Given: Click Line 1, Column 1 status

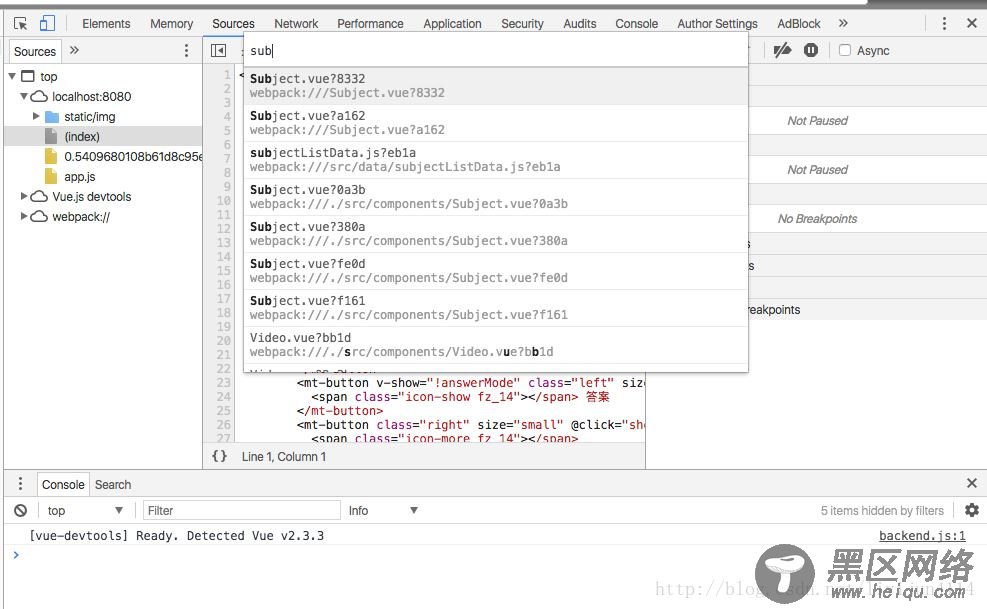Looking at the screenshot, I should tap(284, 457).
